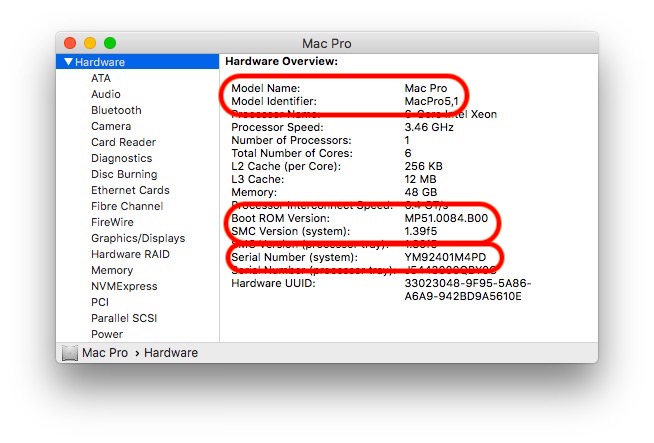Viewport: 654px width, 443px height.
Task: Click the UUID value starting 33023048
Action: (x=468, y=290)
